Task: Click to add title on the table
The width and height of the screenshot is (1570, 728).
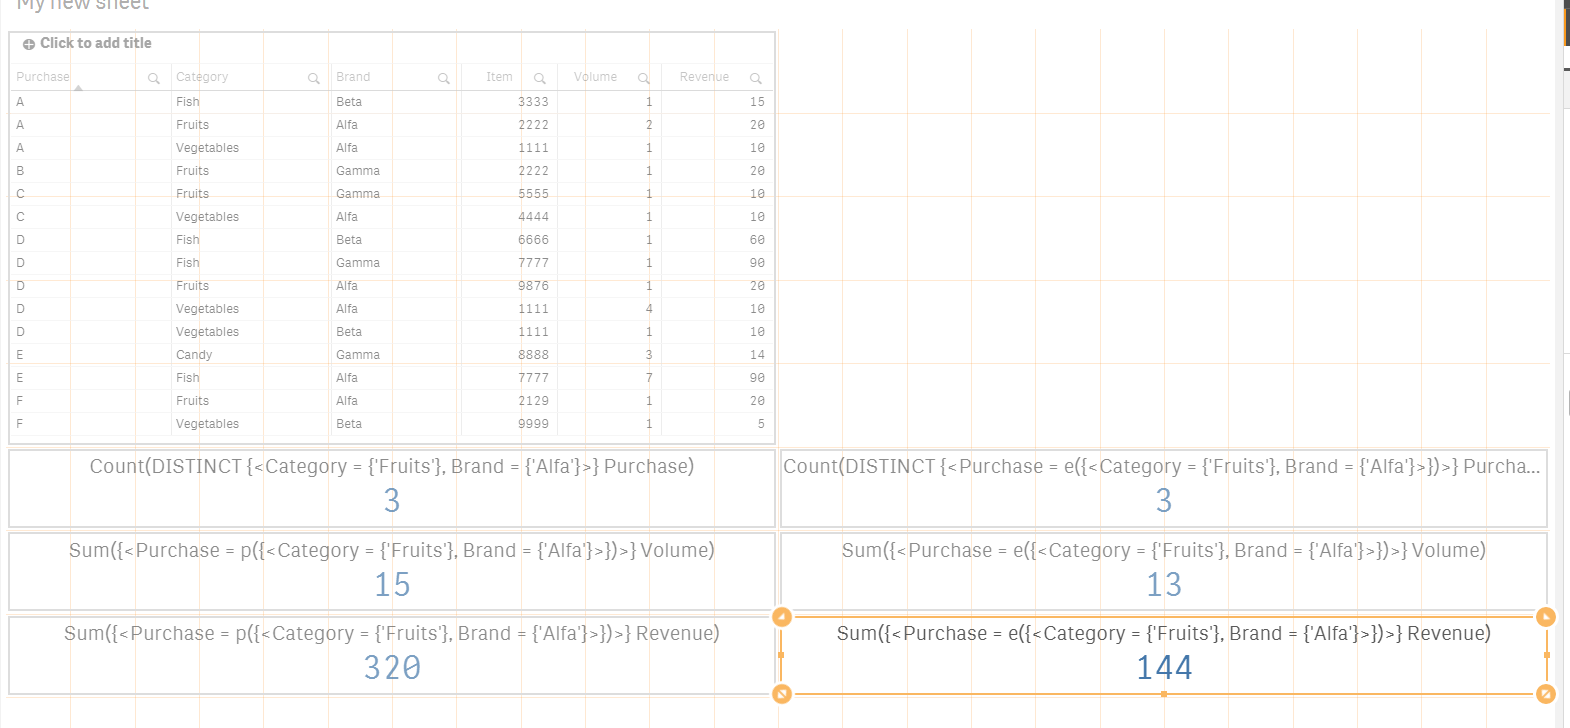Action: tap(96, 43)
